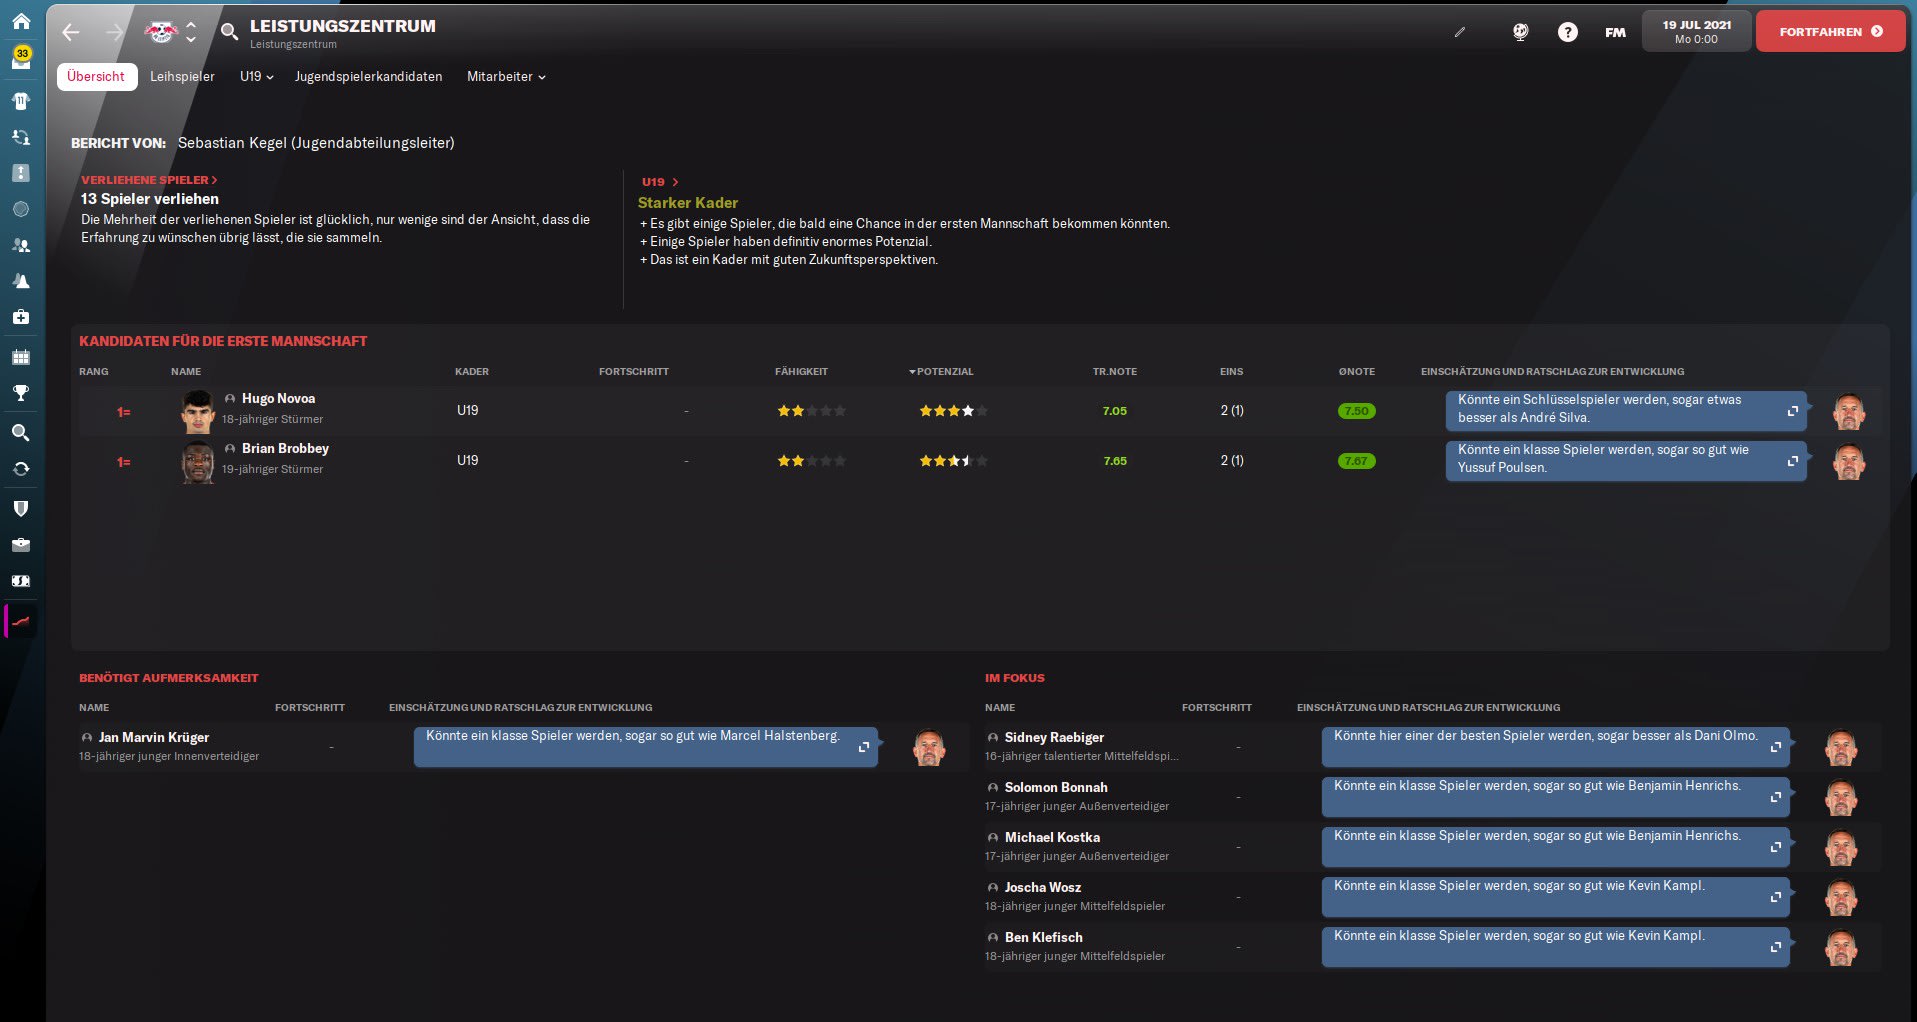Image resolution: width=1917 pixels, height=1022 pixels.
Task: Open the club switcher arrows next to logo
Action: (x=191, y=32)
